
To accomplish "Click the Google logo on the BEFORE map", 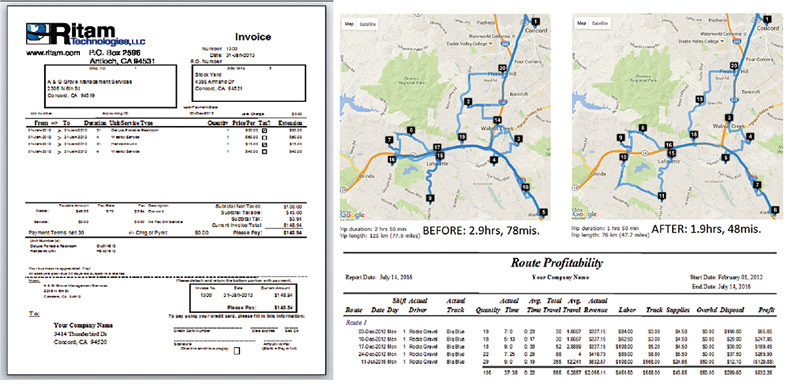I will coord(352,214).
